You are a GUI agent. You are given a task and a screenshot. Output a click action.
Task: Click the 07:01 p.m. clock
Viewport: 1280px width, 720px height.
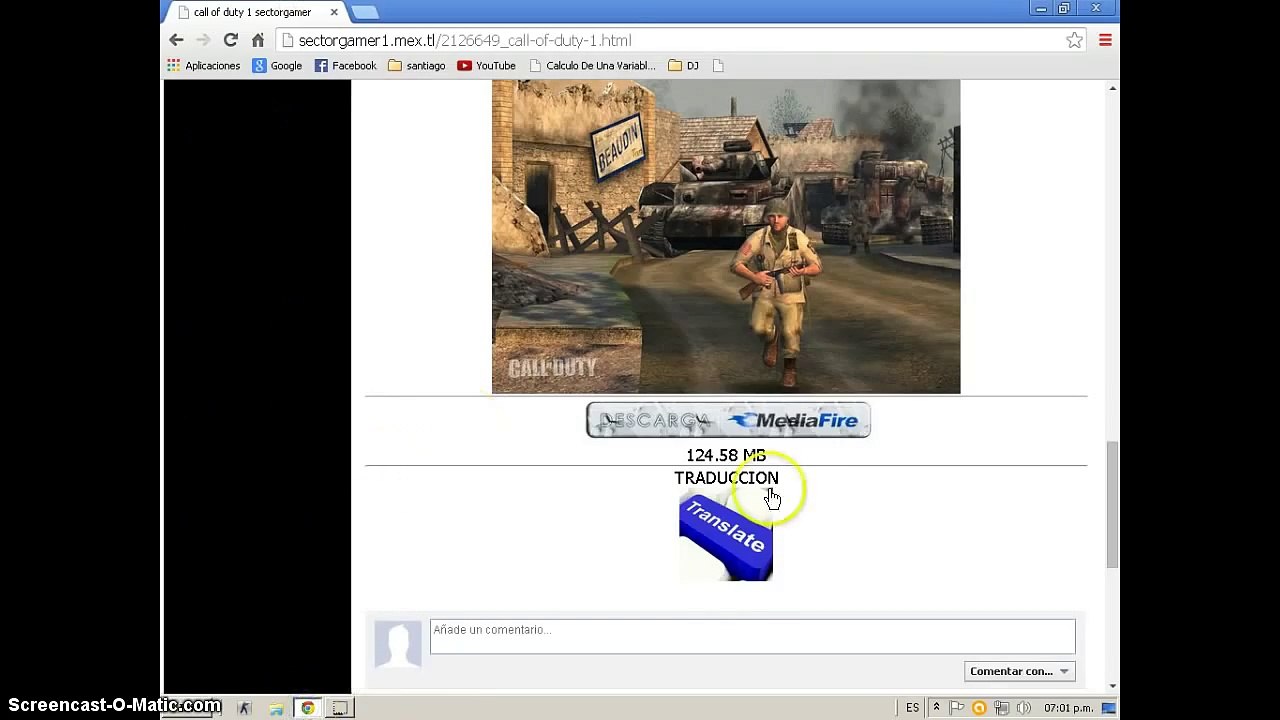pyautogui.click(x=1068, y=708)
